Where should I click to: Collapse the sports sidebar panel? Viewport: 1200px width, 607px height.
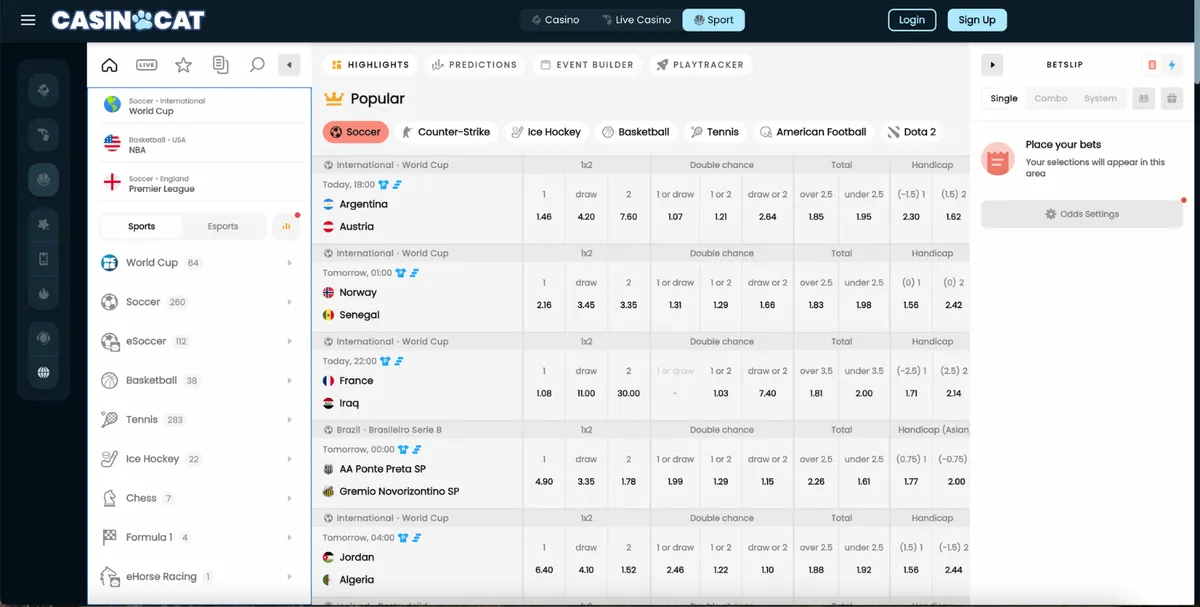click(x=289, y=65)
